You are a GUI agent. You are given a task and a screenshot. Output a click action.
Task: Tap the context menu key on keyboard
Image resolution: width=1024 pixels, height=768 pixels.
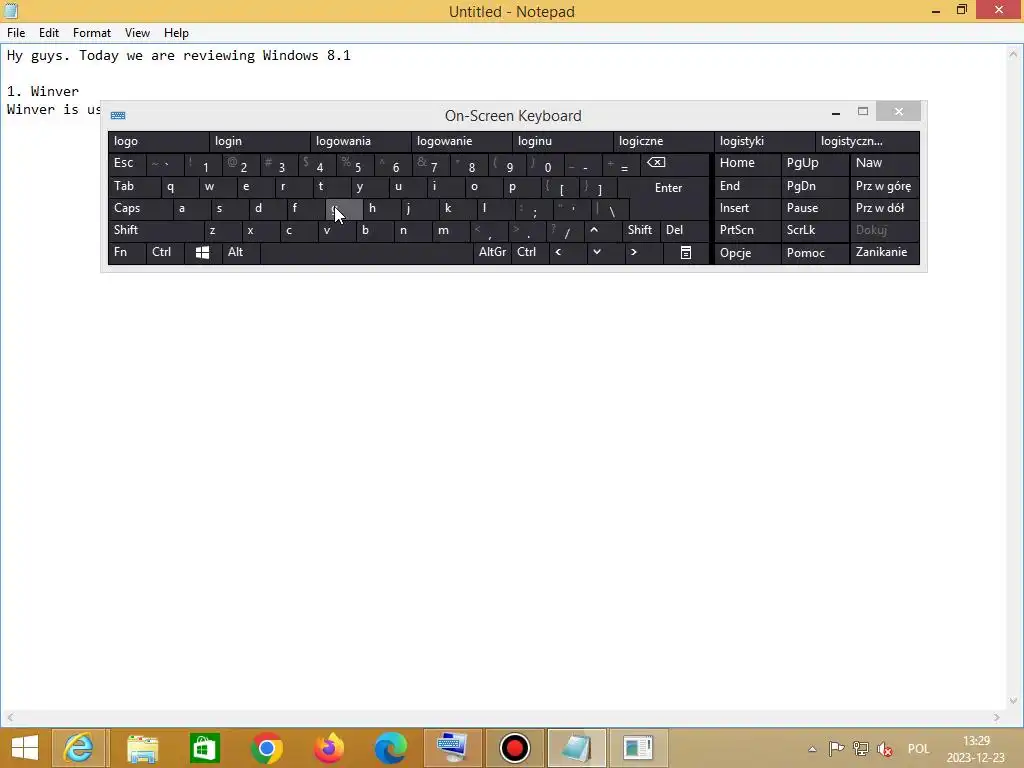(x=686, y=252)
